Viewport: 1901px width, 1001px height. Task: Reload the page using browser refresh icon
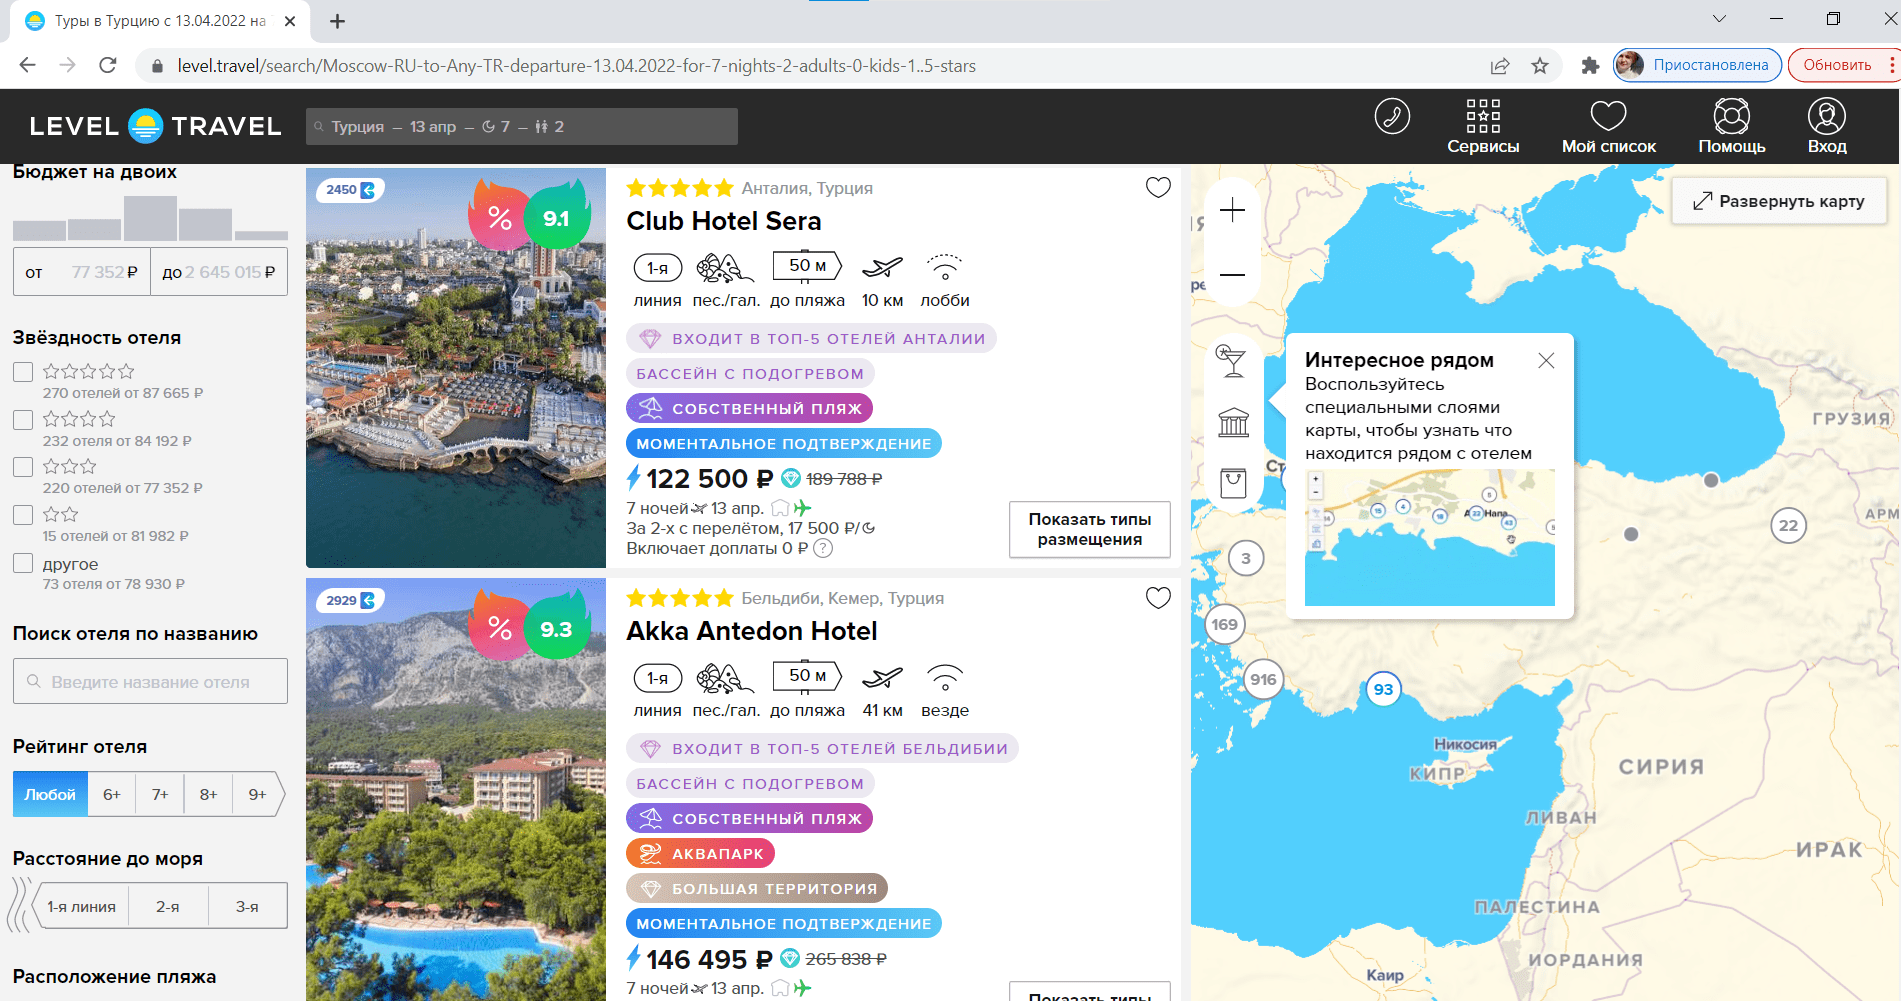[108, 66]
